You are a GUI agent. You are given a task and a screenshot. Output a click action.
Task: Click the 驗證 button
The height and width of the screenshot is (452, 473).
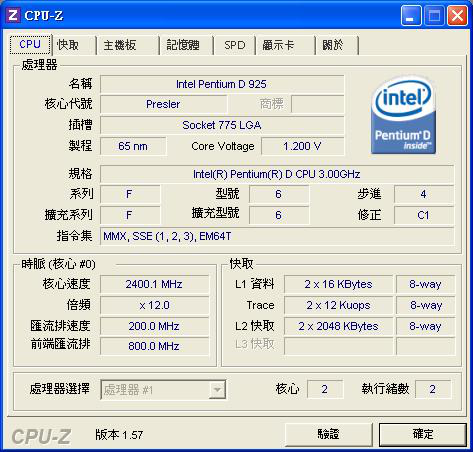click(x=329, y=434)
